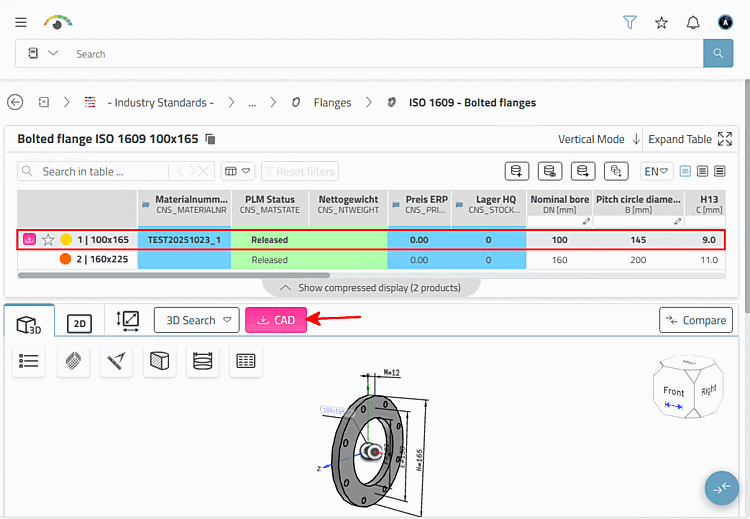Screen dimensions: 750x519
Task: Open the EN language dropdown
Action: tap(656, 171)
